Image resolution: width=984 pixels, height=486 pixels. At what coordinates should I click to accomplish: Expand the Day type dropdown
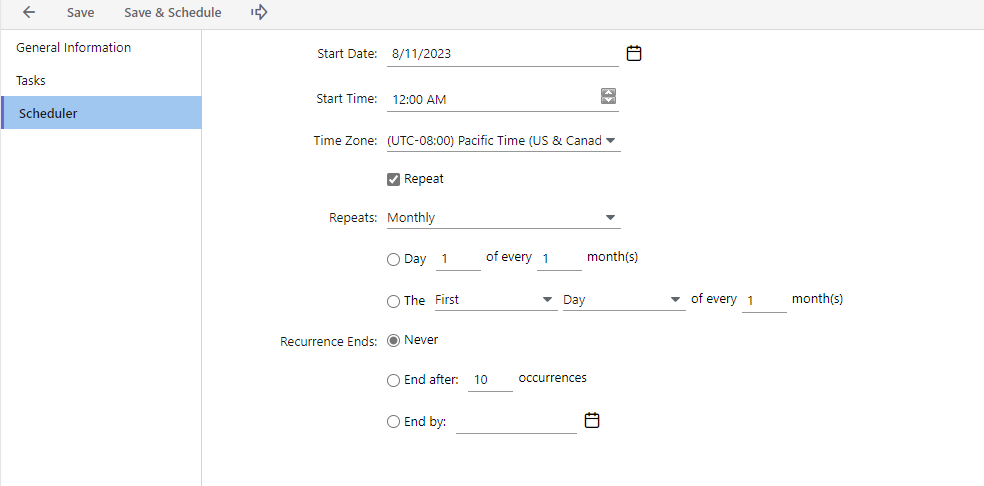click(x=624, y=300)
